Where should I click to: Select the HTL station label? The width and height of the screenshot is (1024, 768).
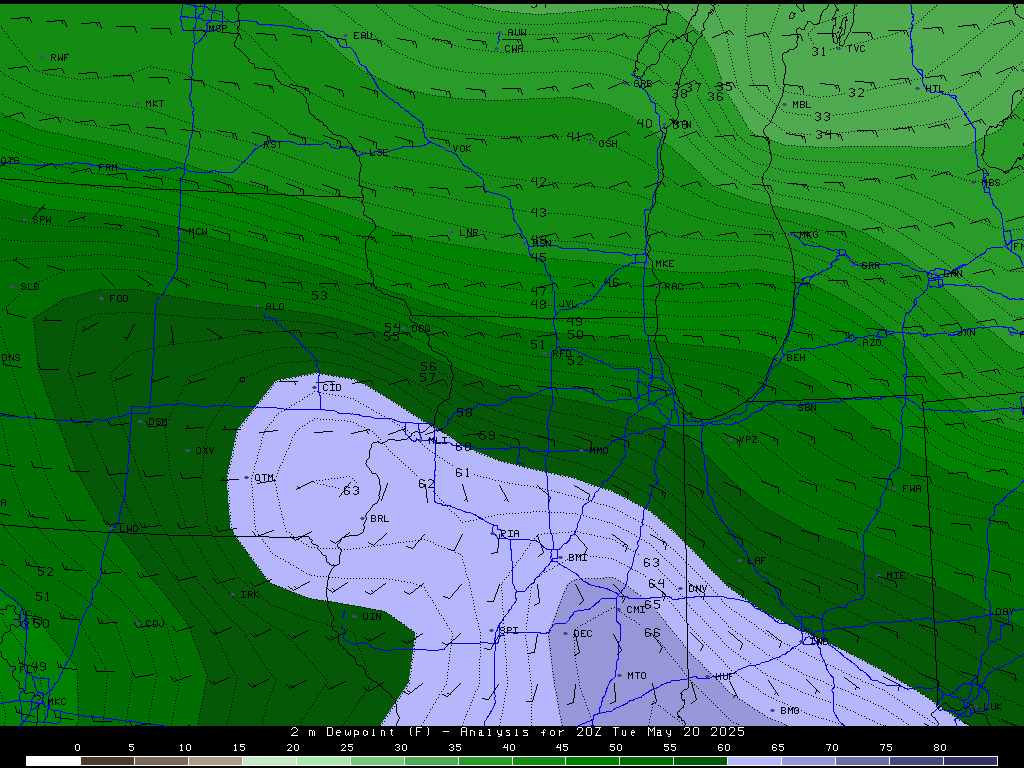click(x=934, y=89)
